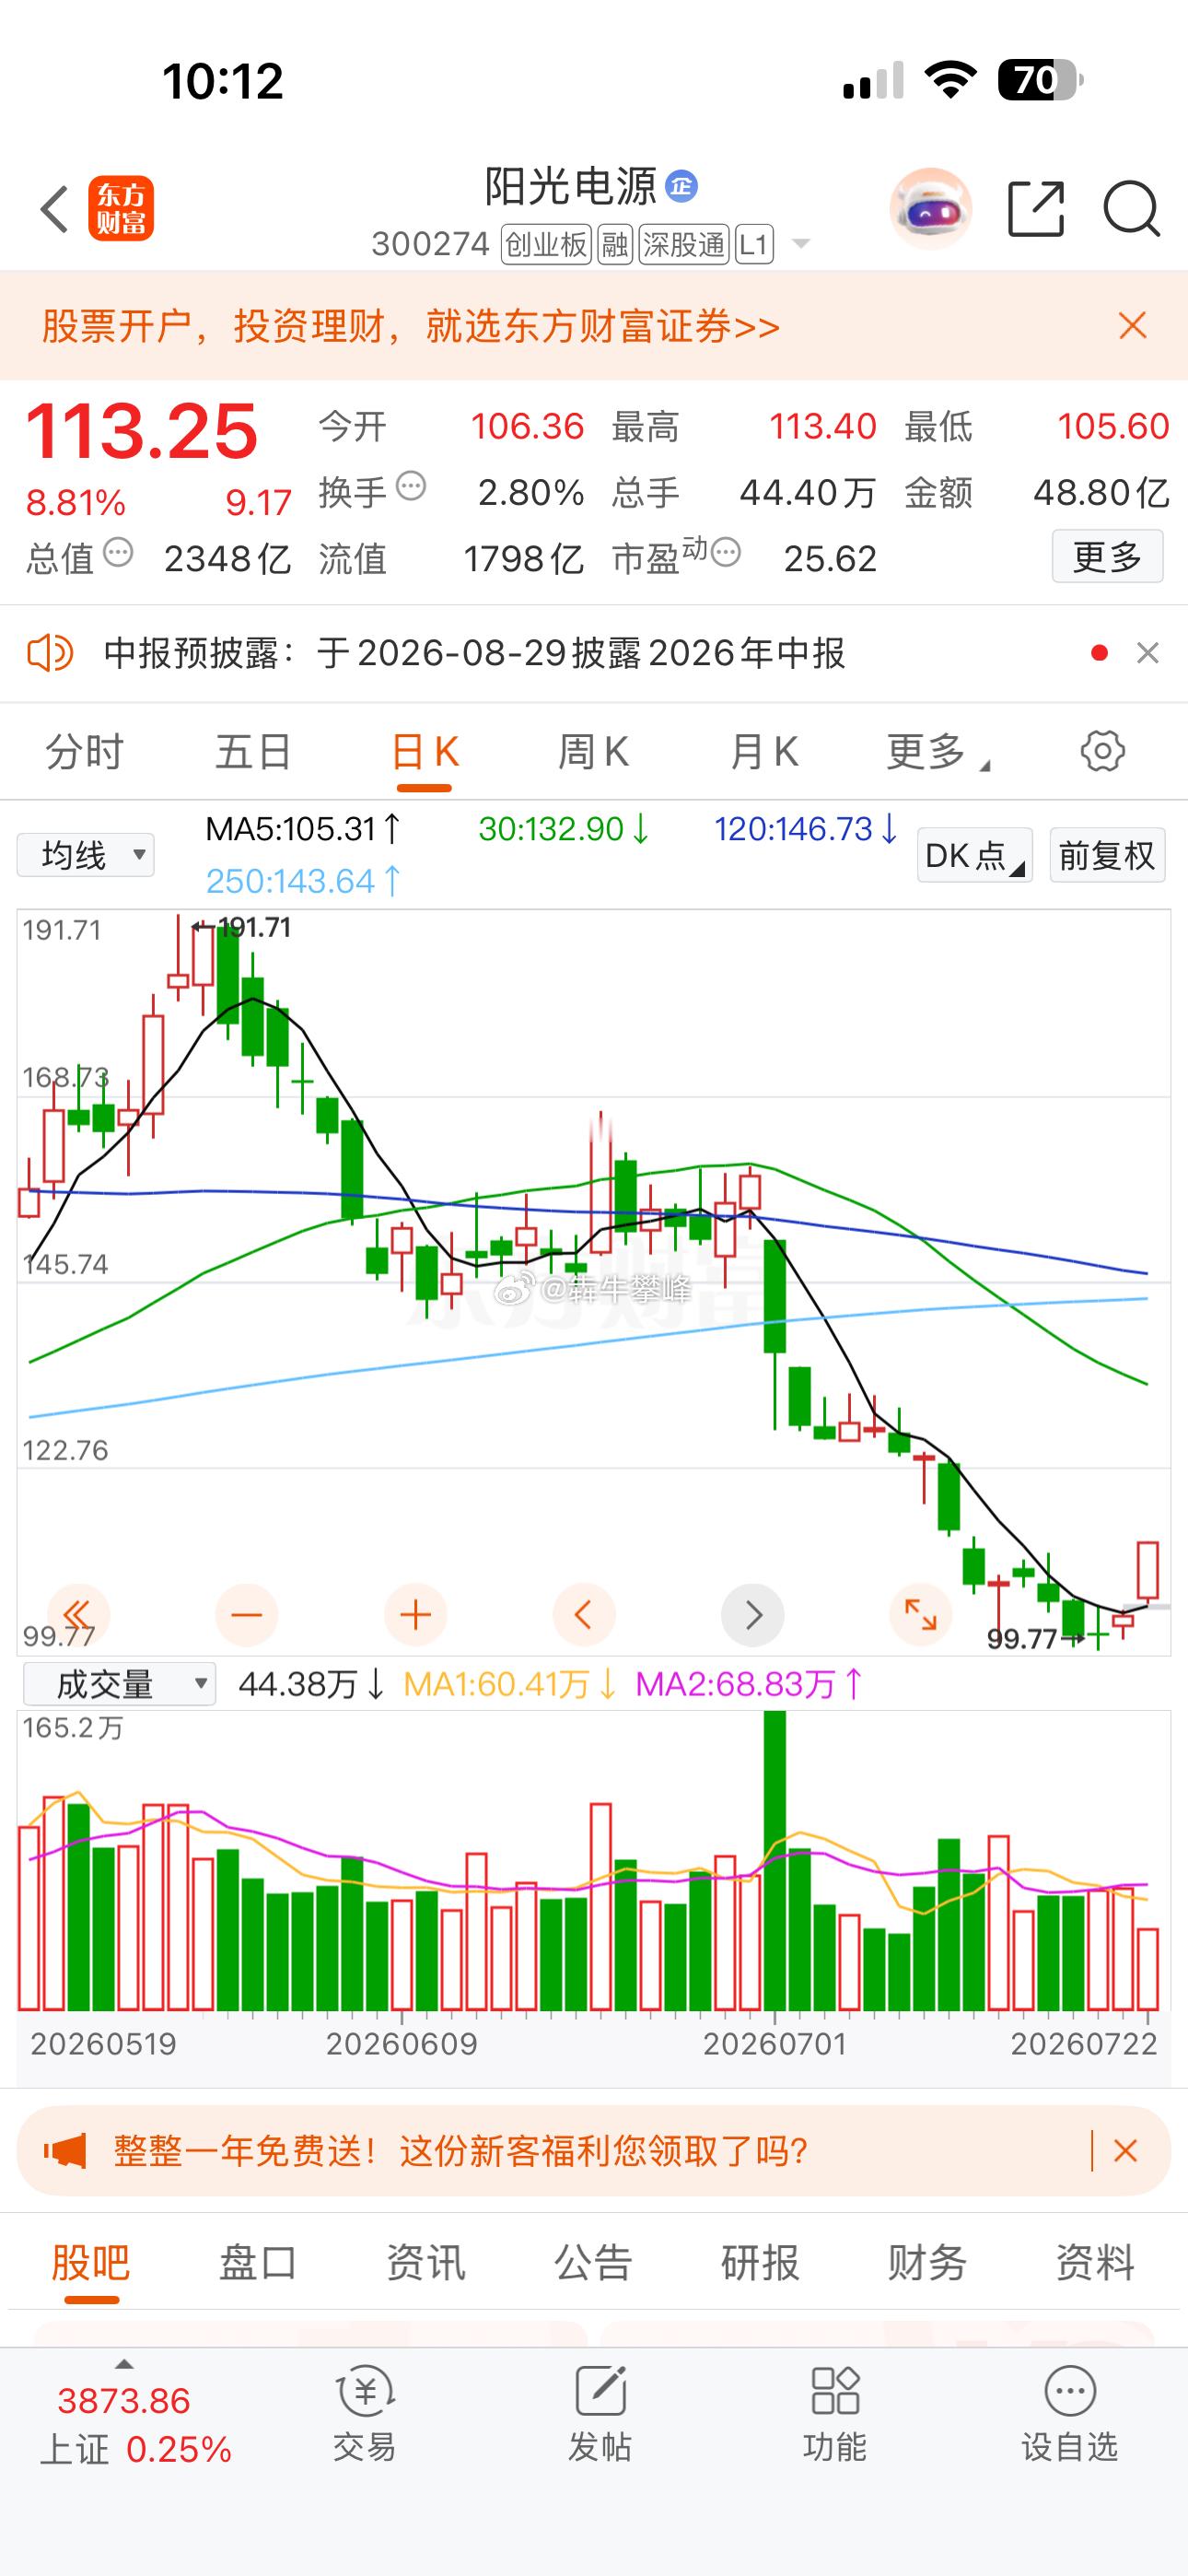This screenshot has width=1188, height=2576.
Task: Tap current price 113.25
Action: tap(142, 431)
